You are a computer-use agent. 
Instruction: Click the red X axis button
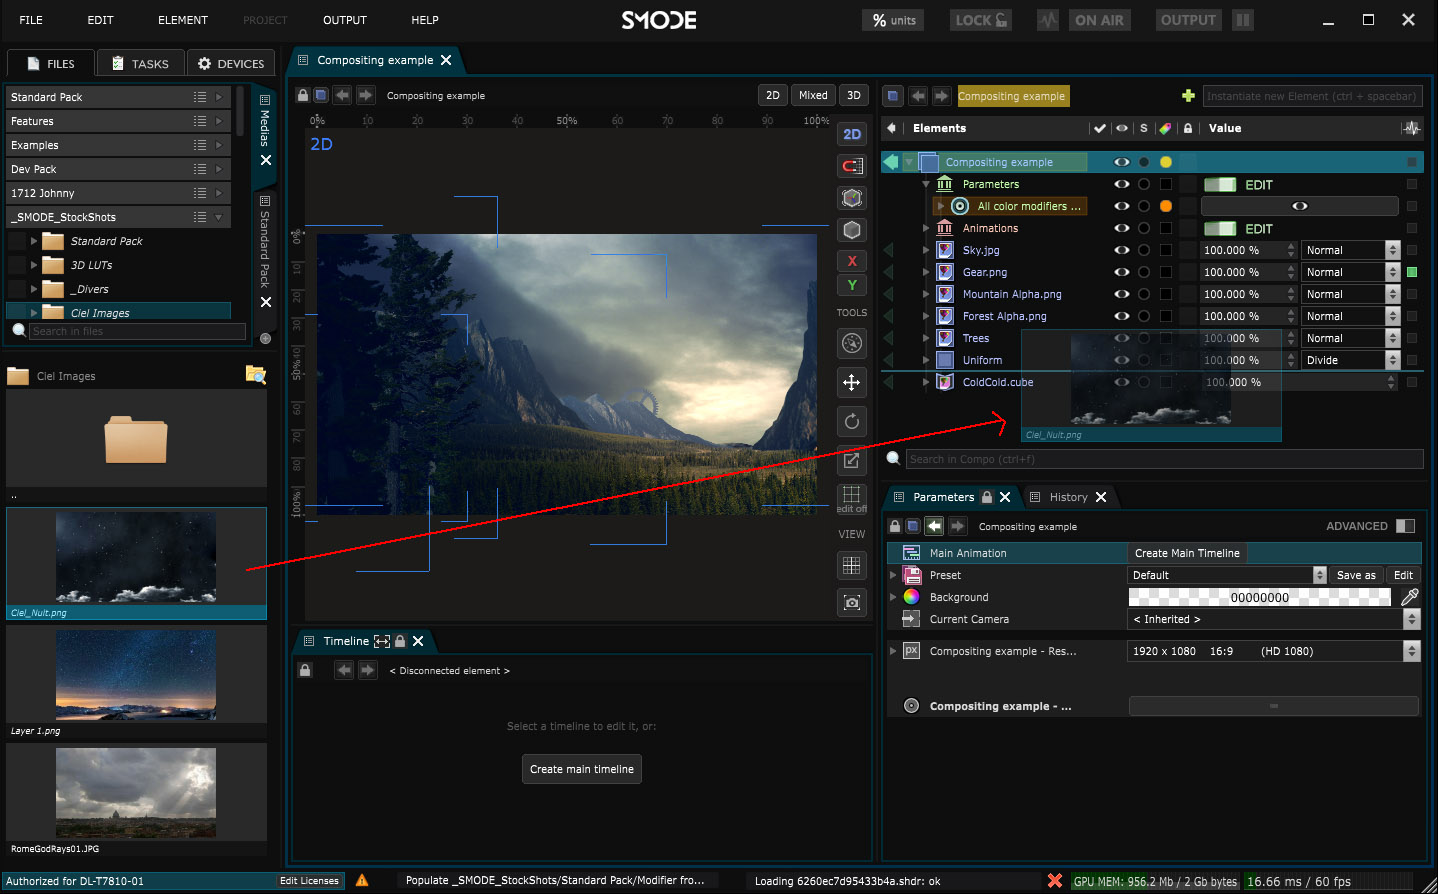[852, 261]
